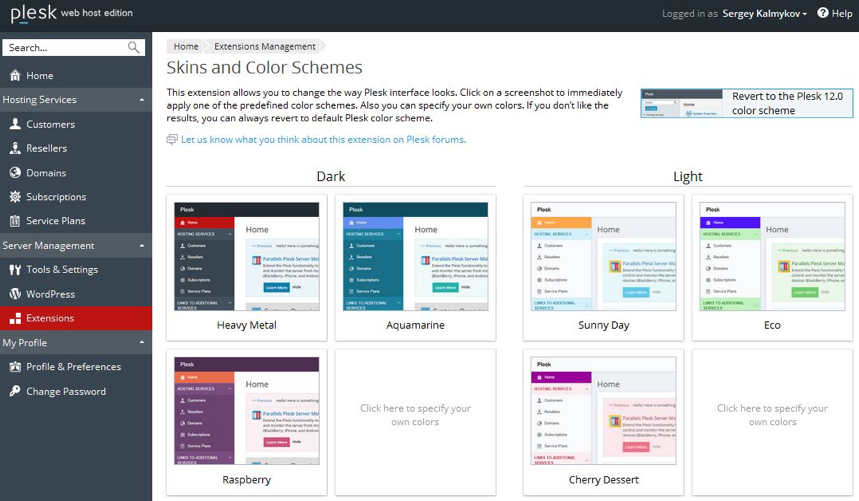
Task: Open Customers in the sidebar
Action: (76, 124)
